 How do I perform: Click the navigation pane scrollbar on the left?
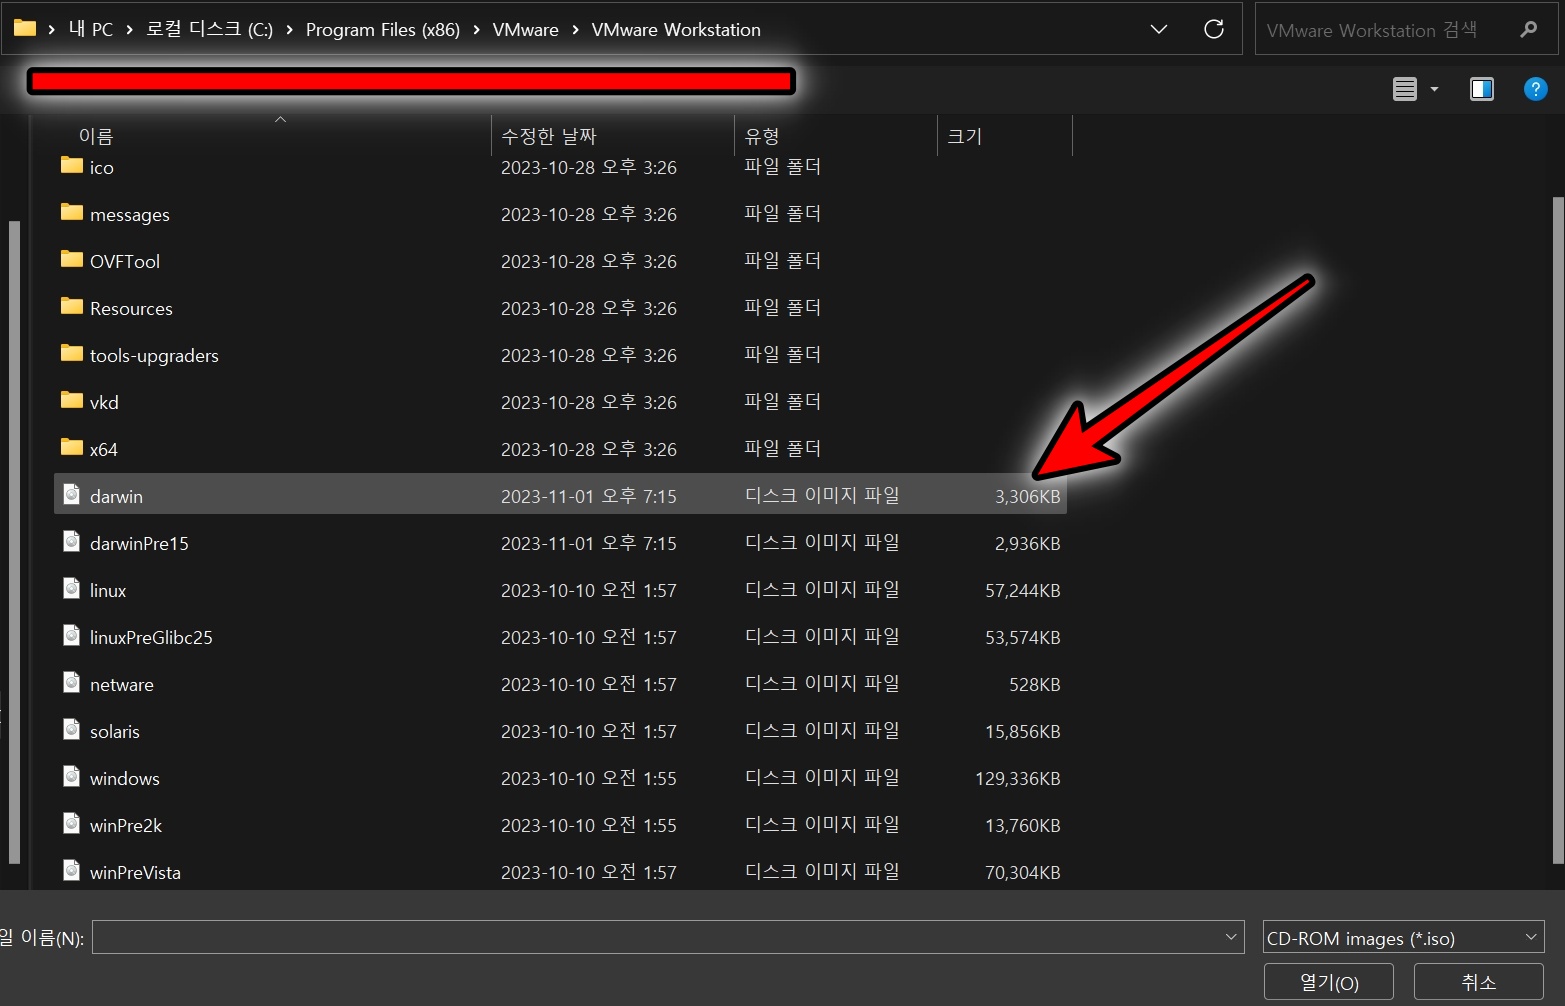point(14,540)
